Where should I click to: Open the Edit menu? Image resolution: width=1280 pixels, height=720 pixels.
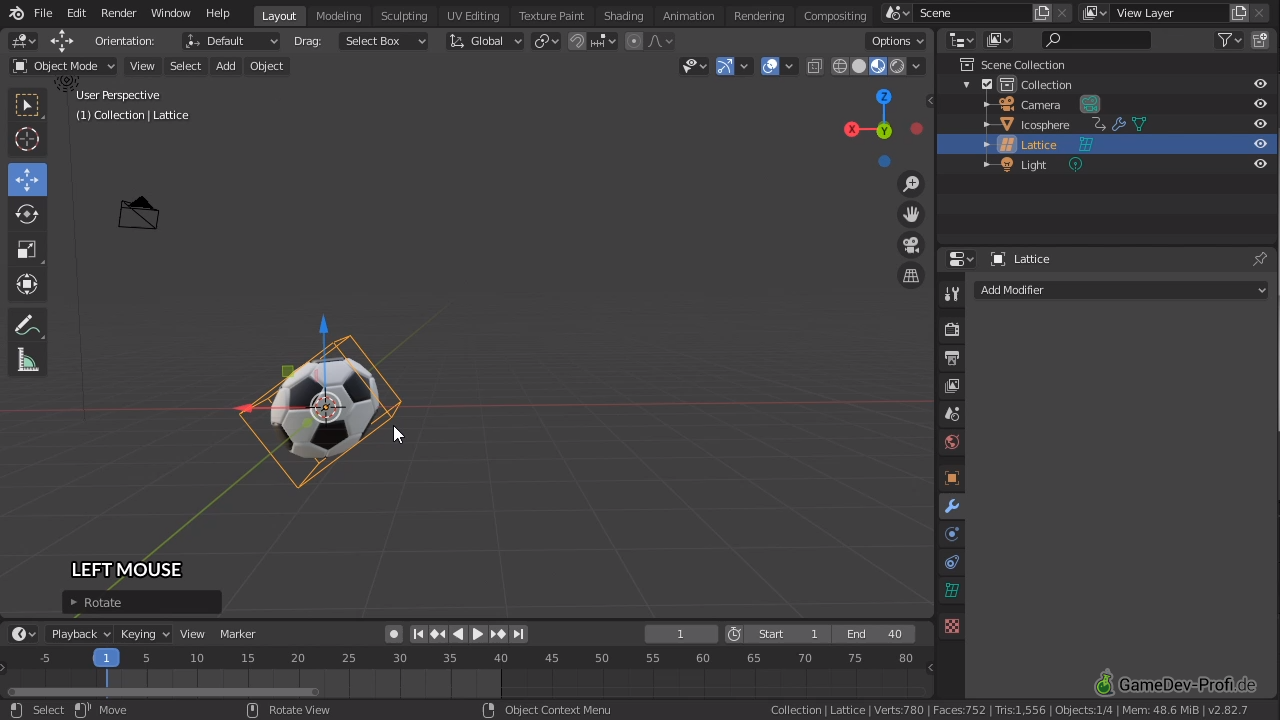tap(76, 13)
